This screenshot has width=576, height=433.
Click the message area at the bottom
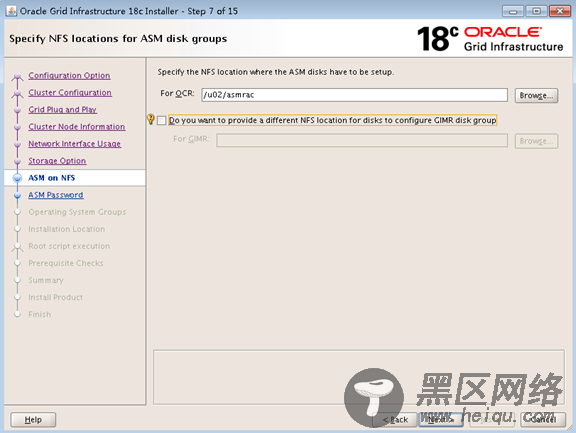[x=359, y=377]
